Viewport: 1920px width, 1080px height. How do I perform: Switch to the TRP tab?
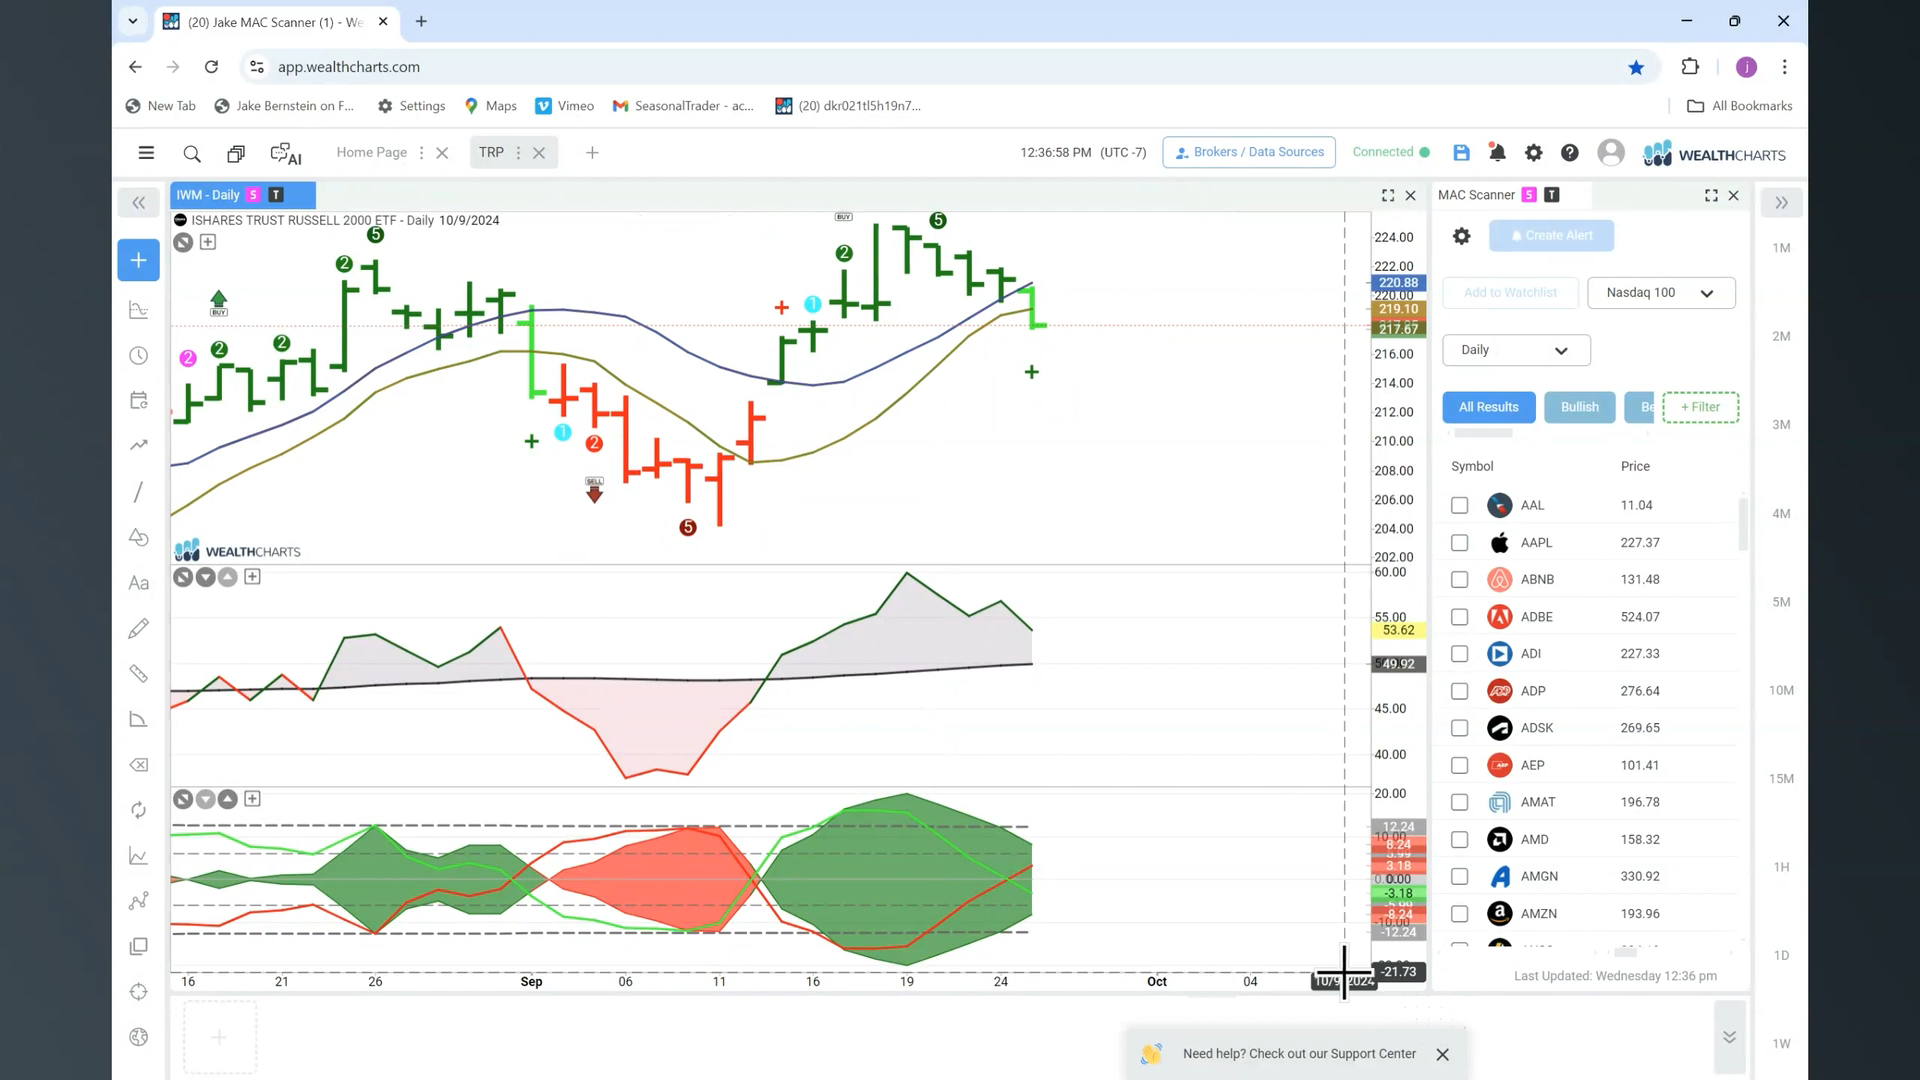tap(491, 152)
